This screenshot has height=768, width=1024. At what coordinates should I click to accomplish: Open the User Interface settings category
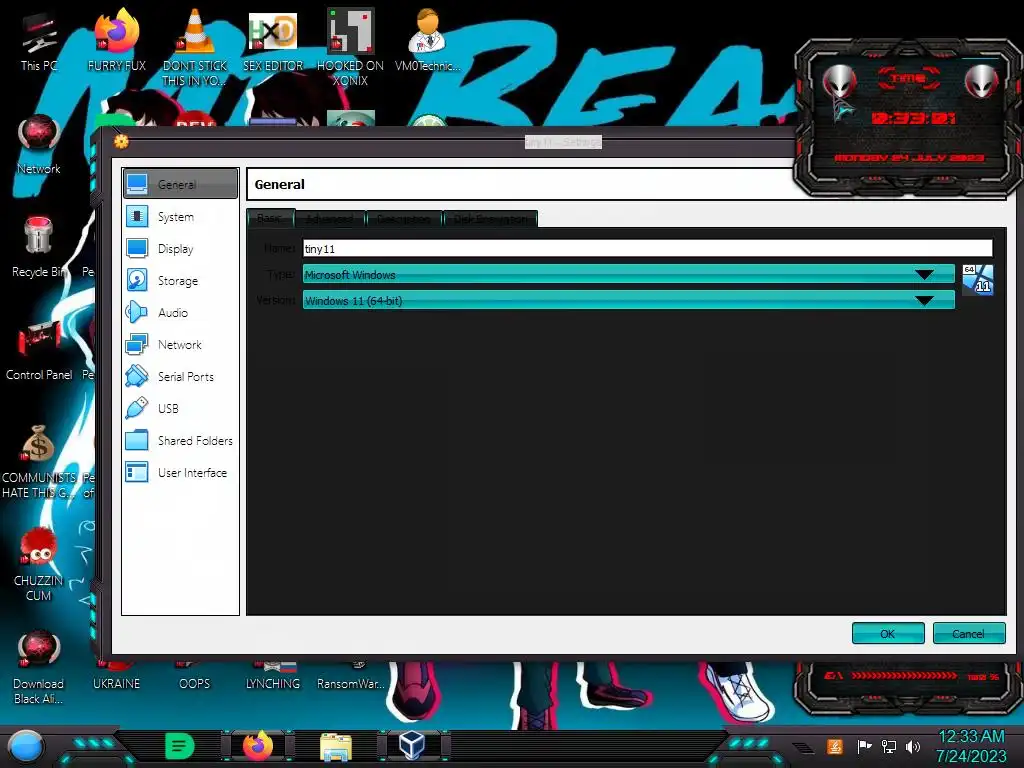[180, 473]
